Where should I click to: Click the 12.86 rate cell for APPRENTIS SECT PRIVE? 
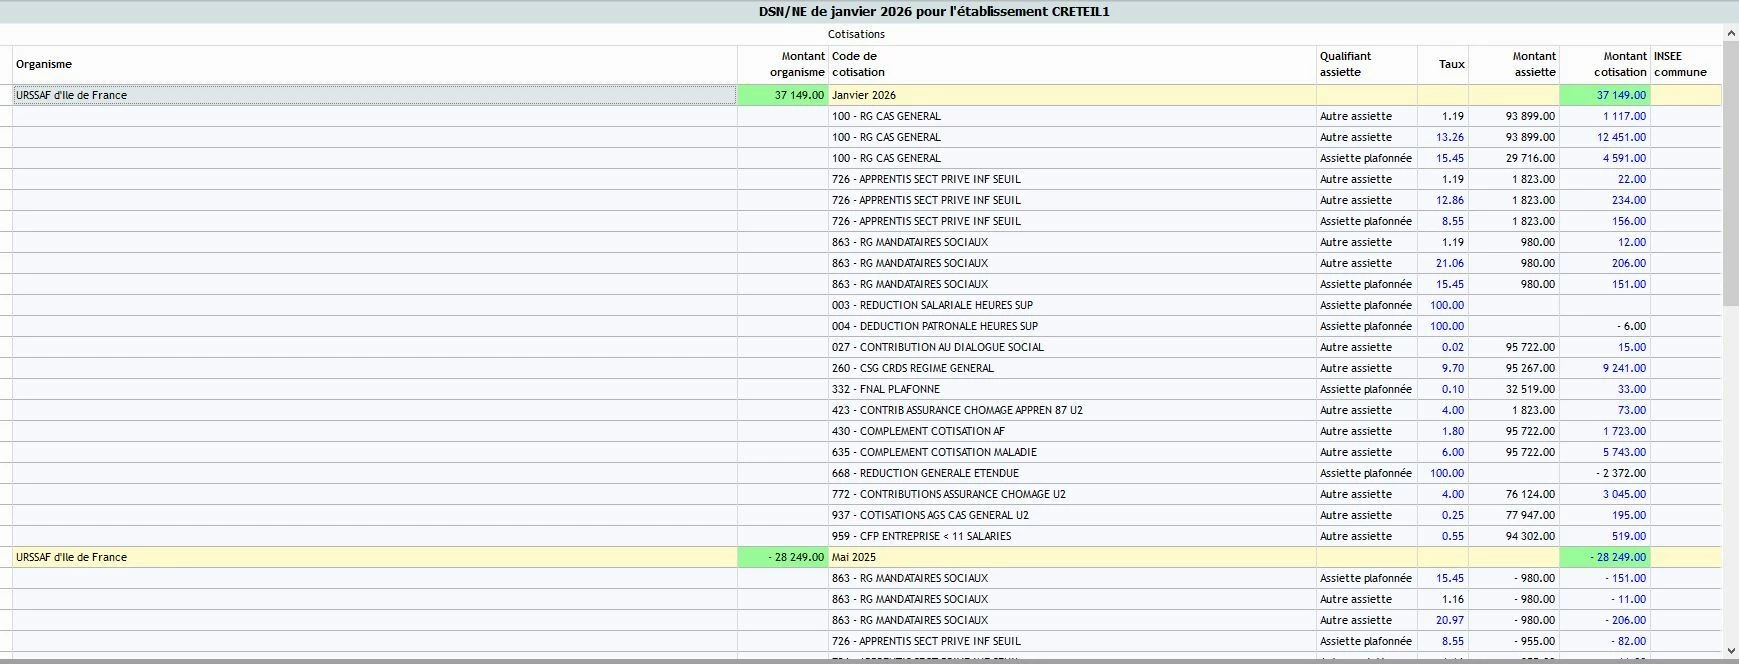1443,200
